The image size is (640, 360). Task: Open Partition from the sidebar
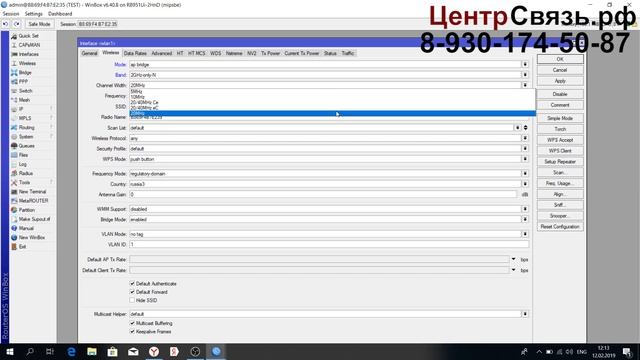27,210
